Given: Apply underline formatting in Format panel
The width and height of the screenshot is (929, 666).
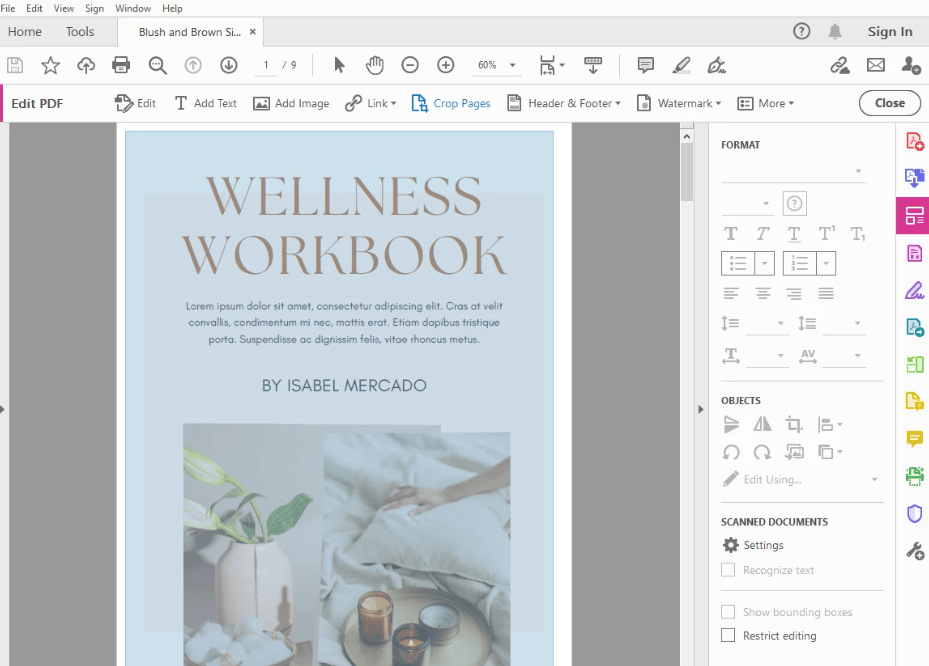Looking at the screenshot, I should pyautogui.click(x=793, y=233).
